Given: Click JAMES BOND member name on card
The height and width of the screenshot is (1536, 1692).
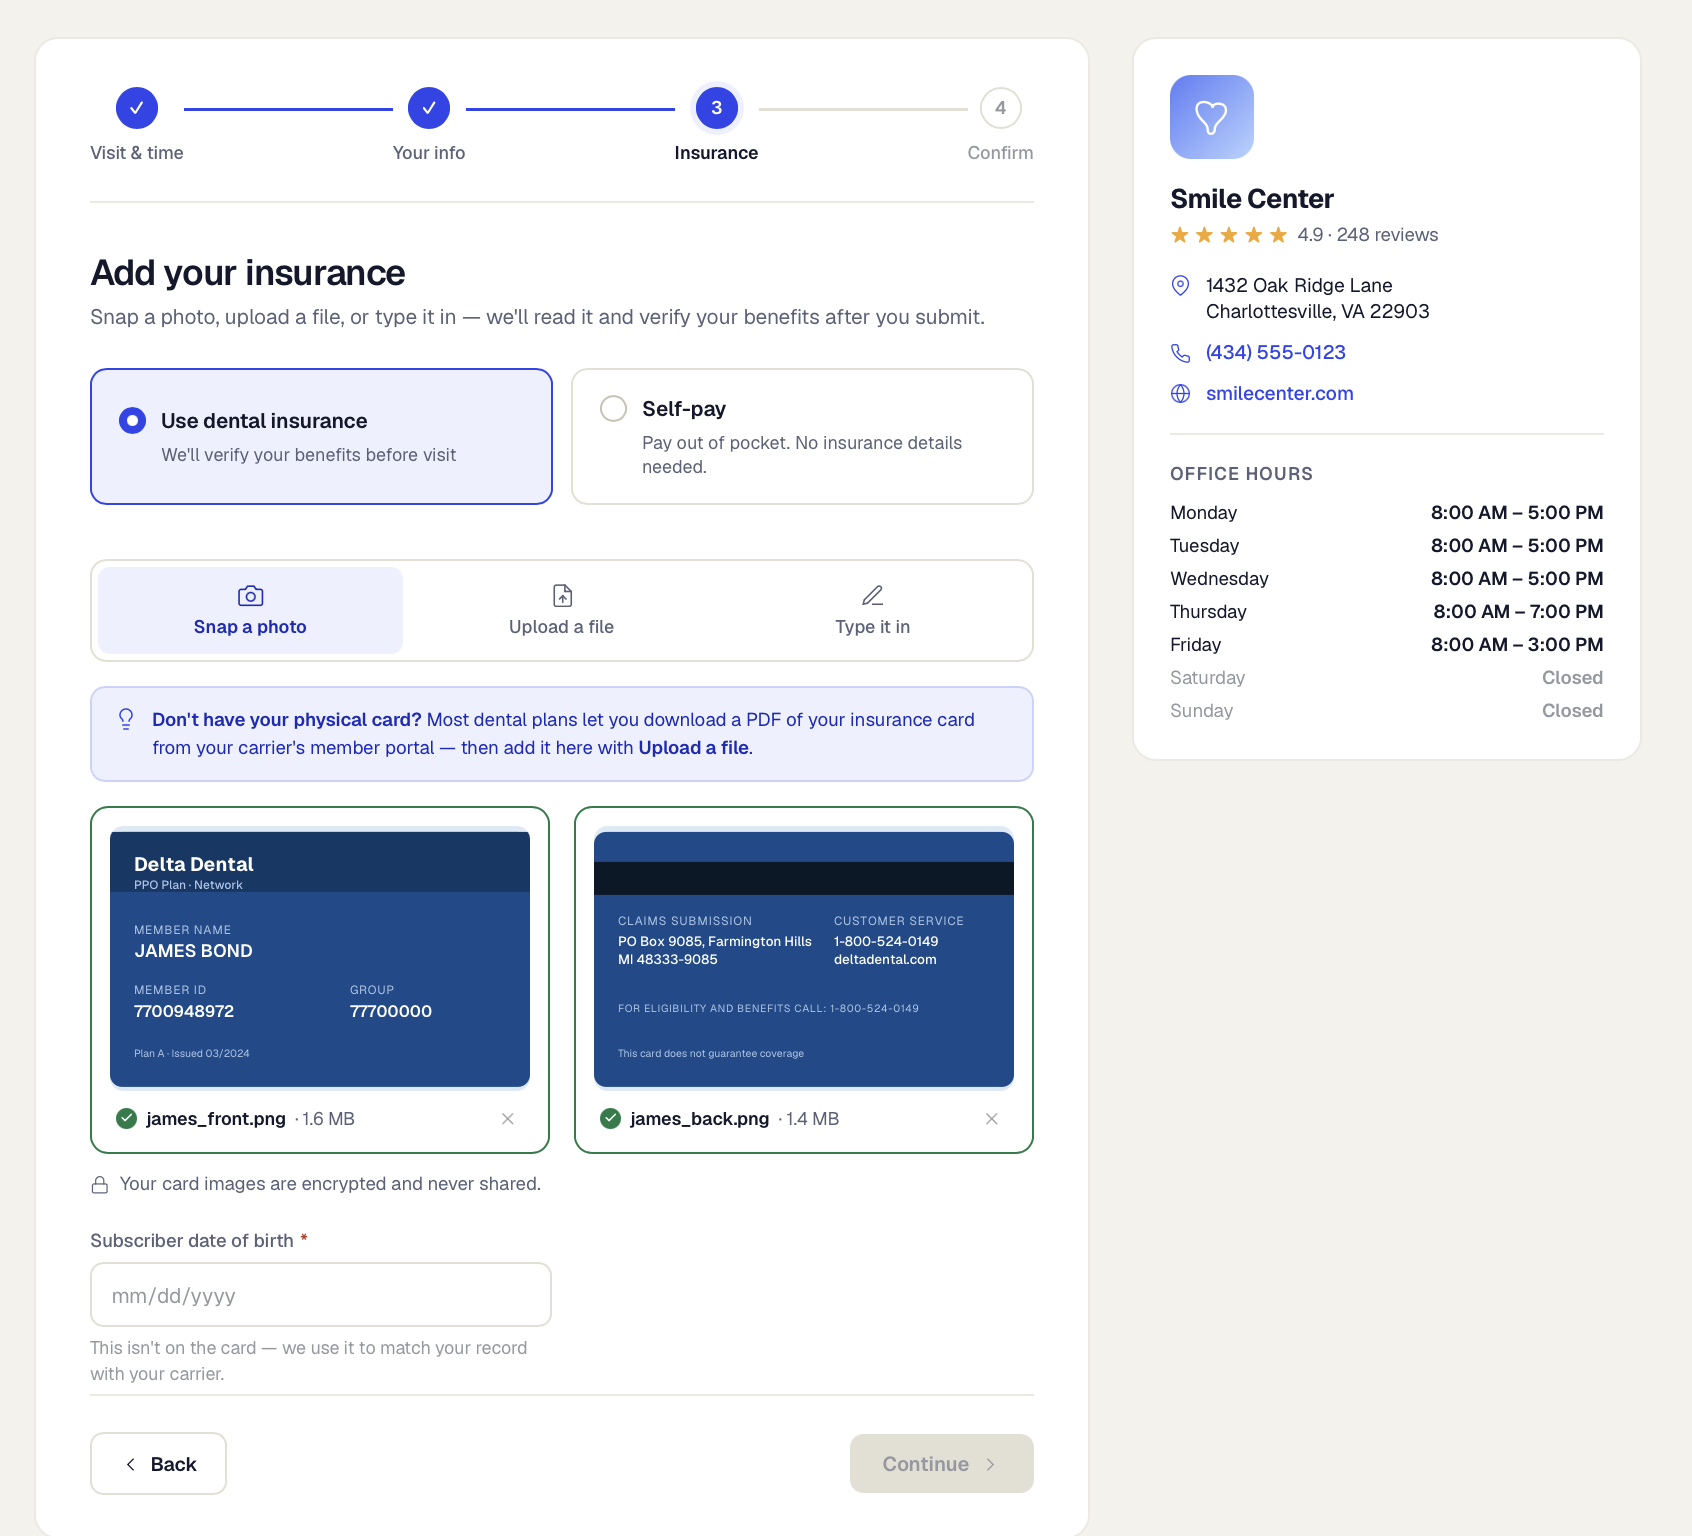Looking at the screenshot, I should 193,951.
